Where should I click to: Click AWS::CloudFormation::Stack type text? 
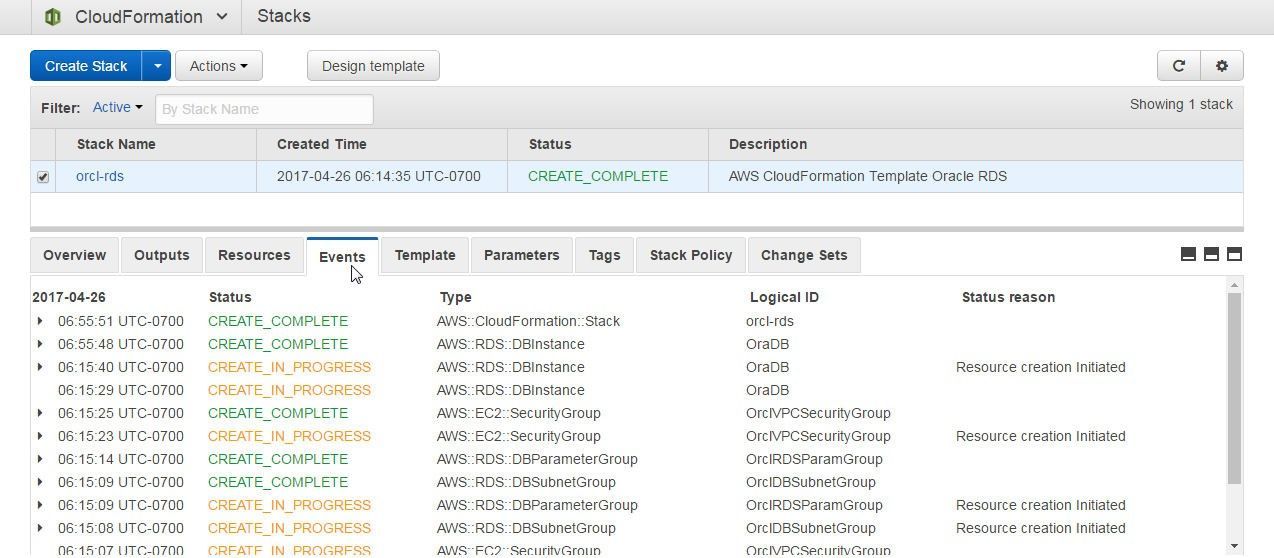click(528, 321)
